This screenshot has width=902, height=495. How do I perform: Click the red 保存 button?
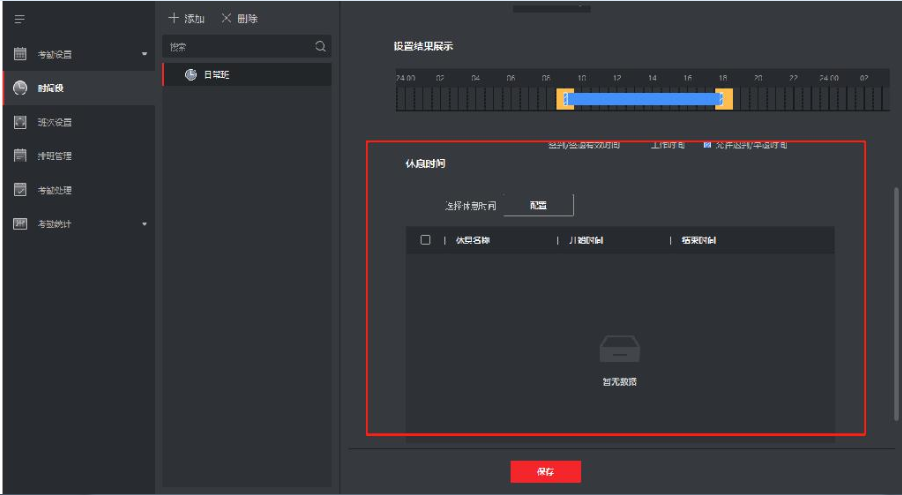click(x=545, y=471)
